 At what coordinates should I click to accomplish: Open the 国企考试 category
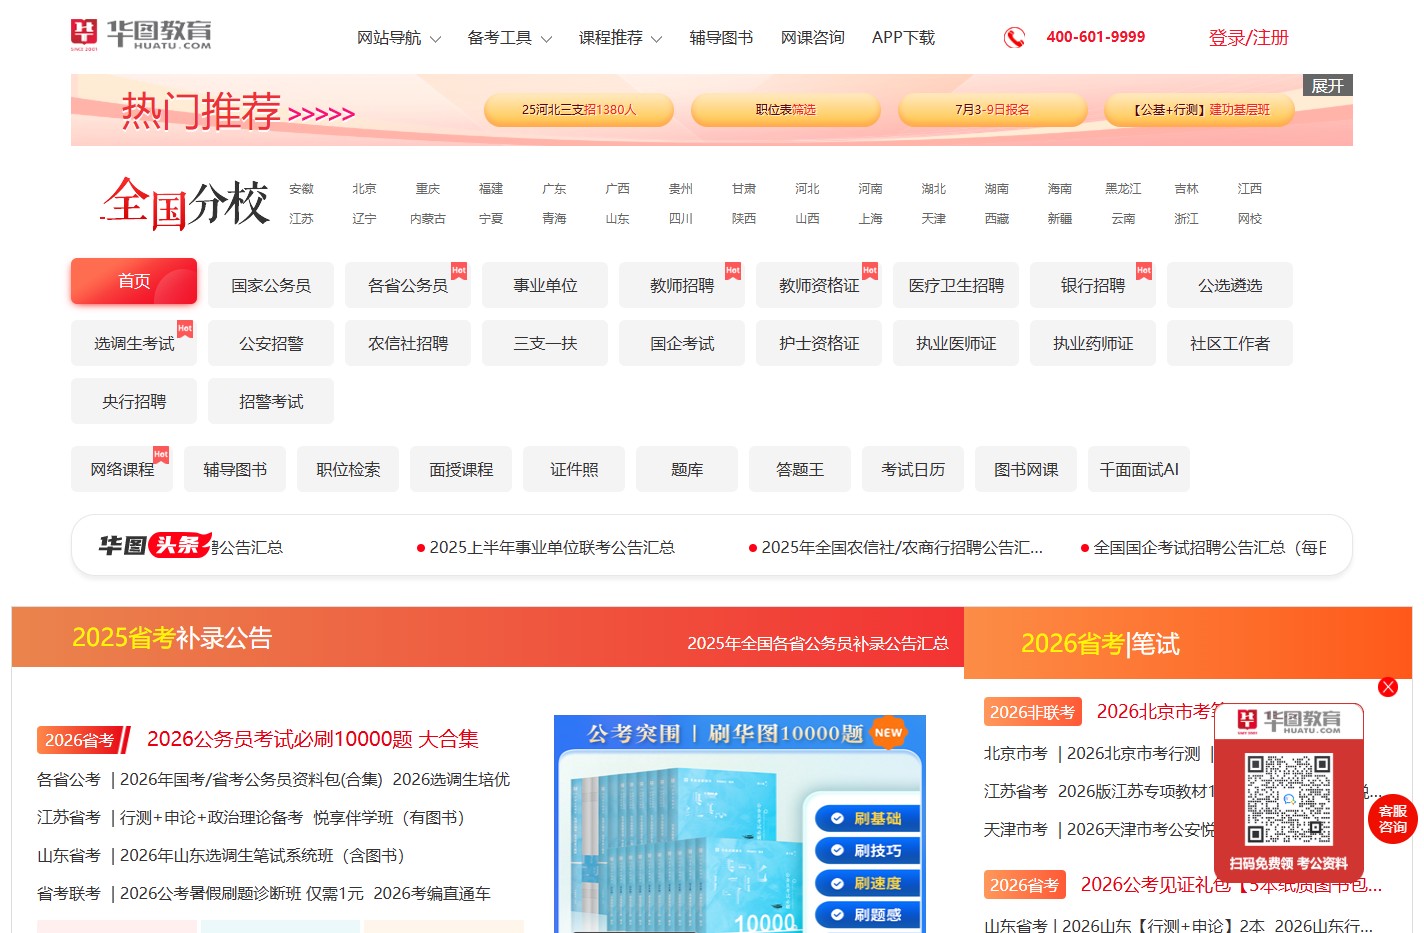(682, 344)
